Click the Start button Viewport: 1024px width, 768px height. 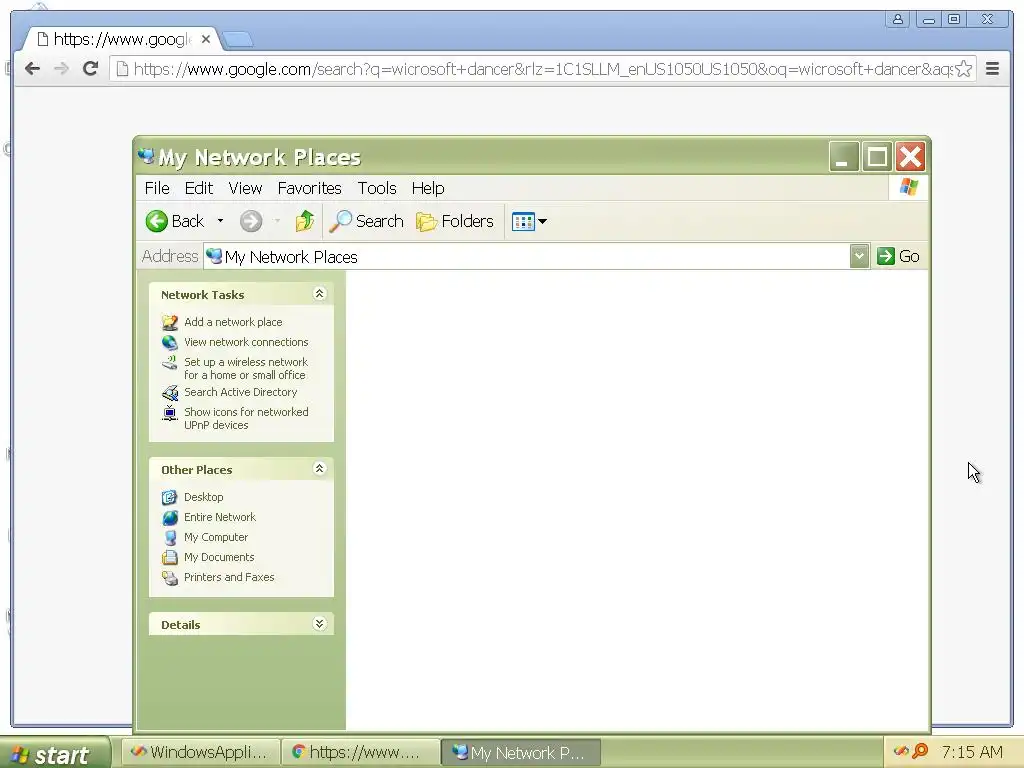[x=54, y=754]
